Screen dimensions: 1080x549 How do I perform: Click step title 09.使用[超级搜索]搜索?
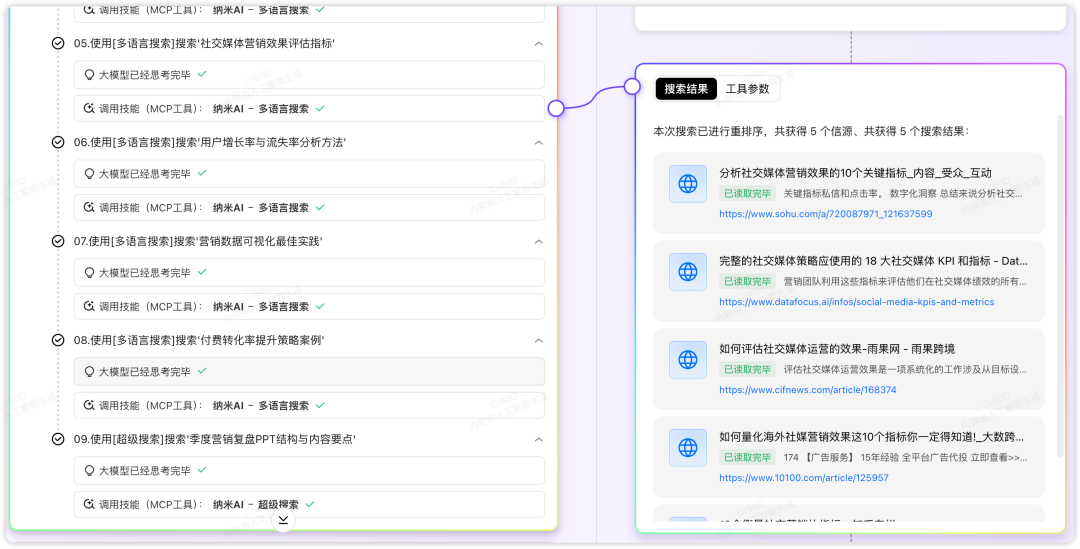point(214,439)
